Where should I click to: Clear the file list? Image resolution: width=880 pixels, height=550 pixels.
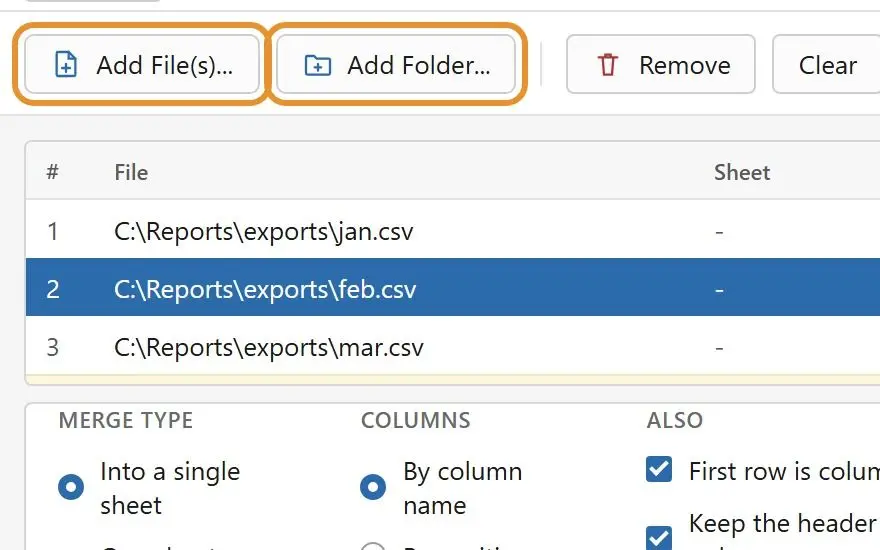827,65
